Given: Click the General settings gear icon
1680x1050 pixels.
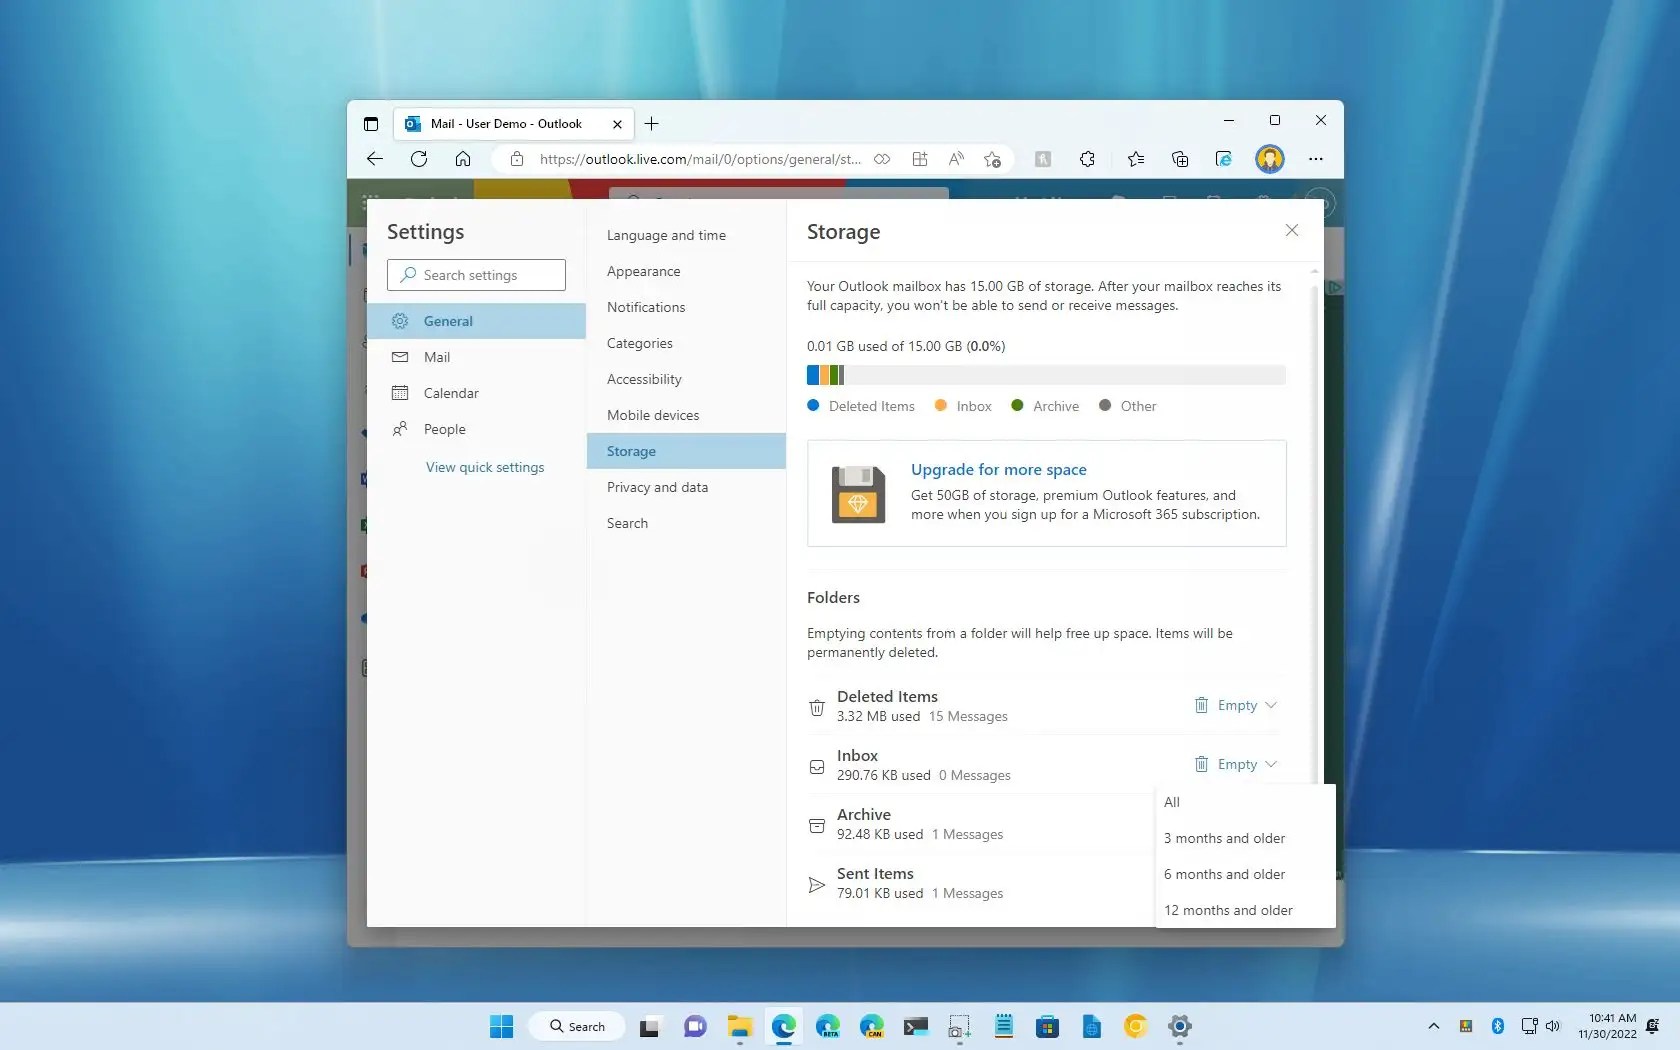Looking at the screenshot, I should [400, 321].
